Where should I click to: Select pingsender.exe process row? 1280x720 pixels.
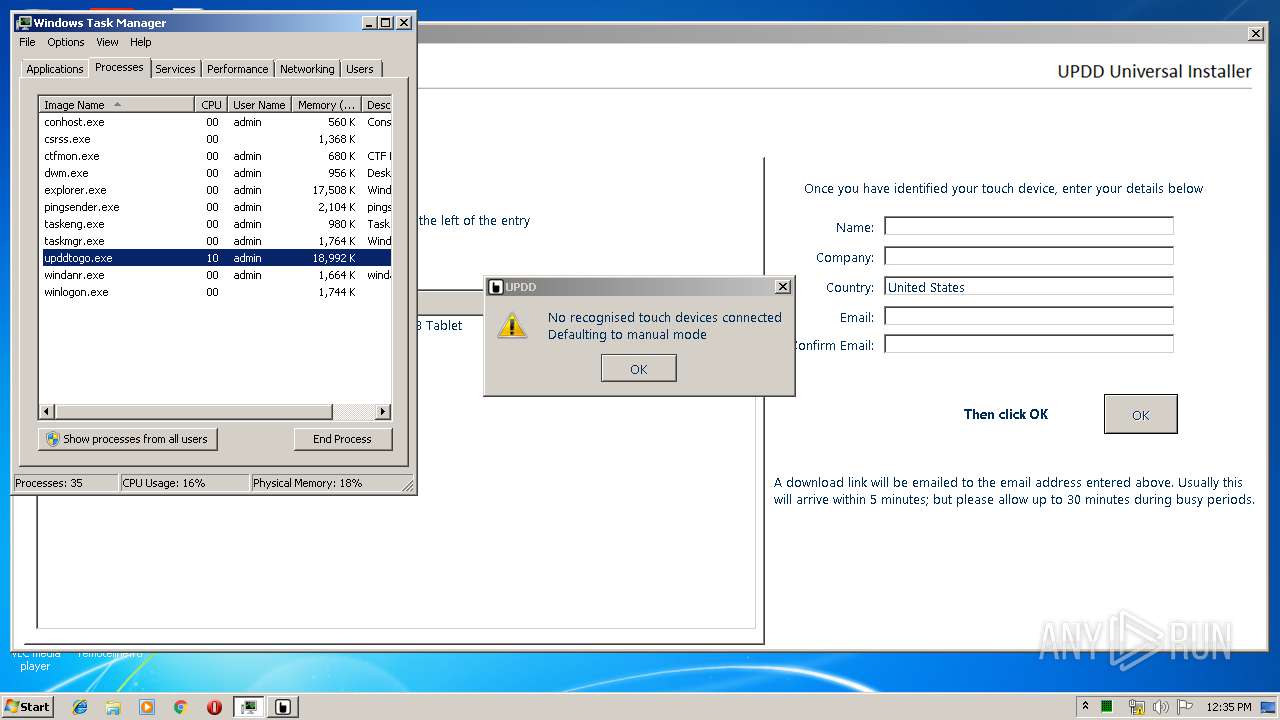[x=215, y=207]
